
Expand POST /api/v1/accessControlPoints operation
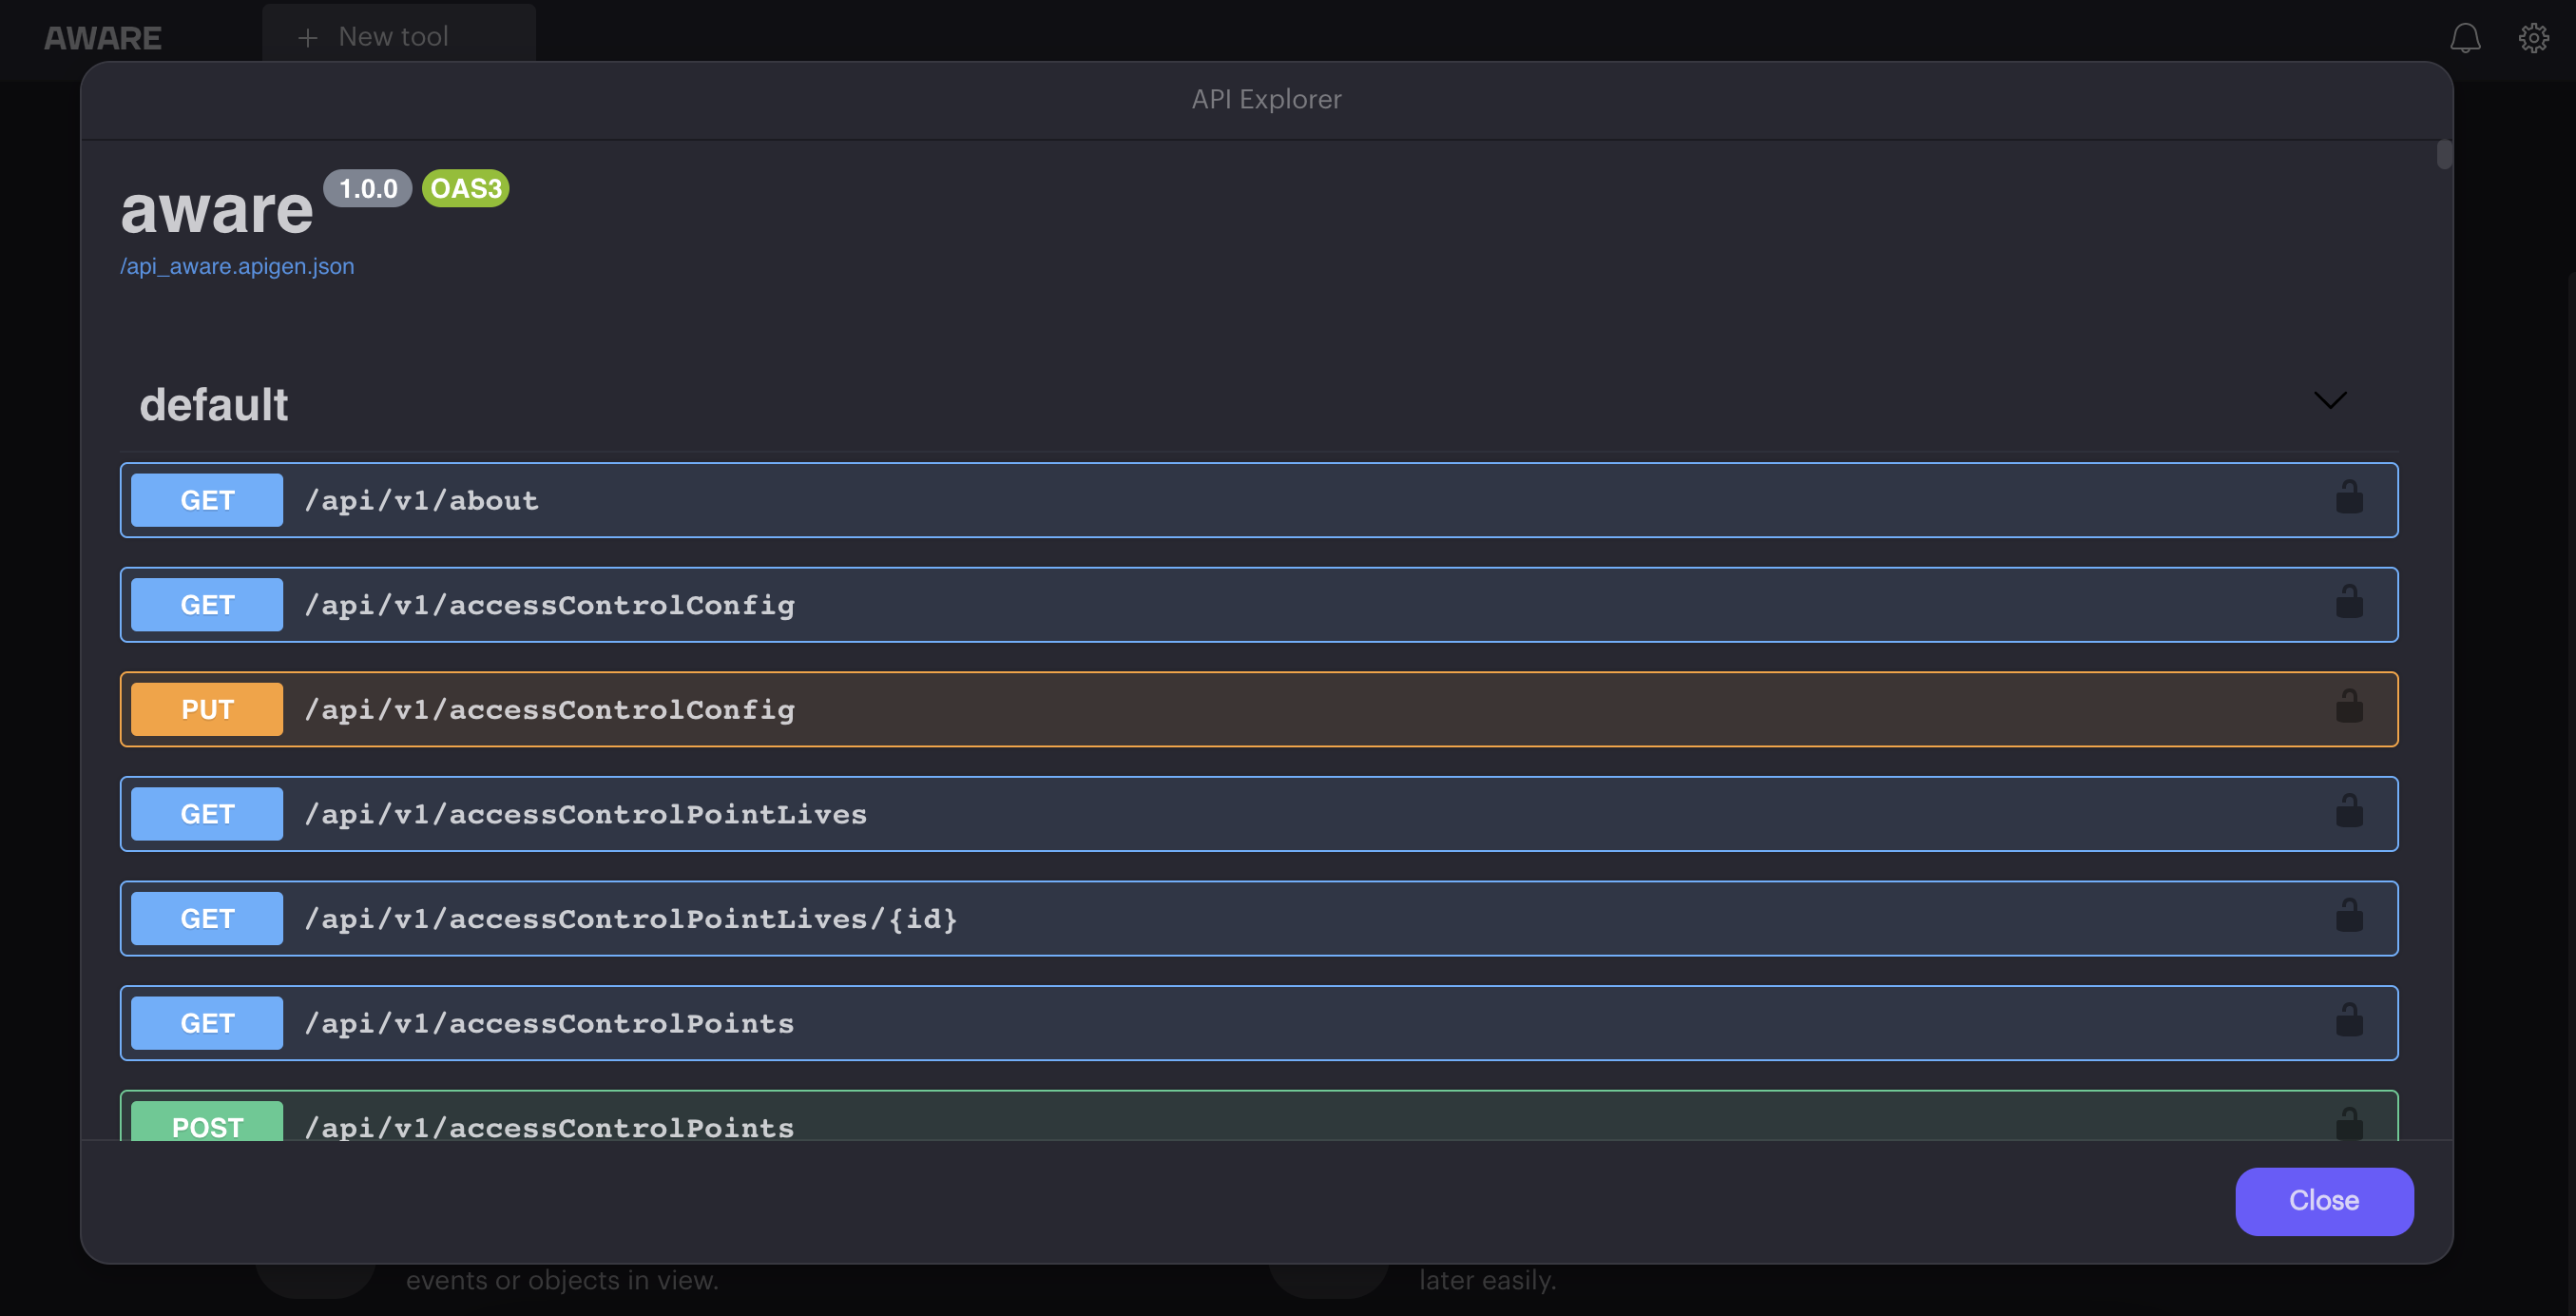(x=1259, y=1116)
